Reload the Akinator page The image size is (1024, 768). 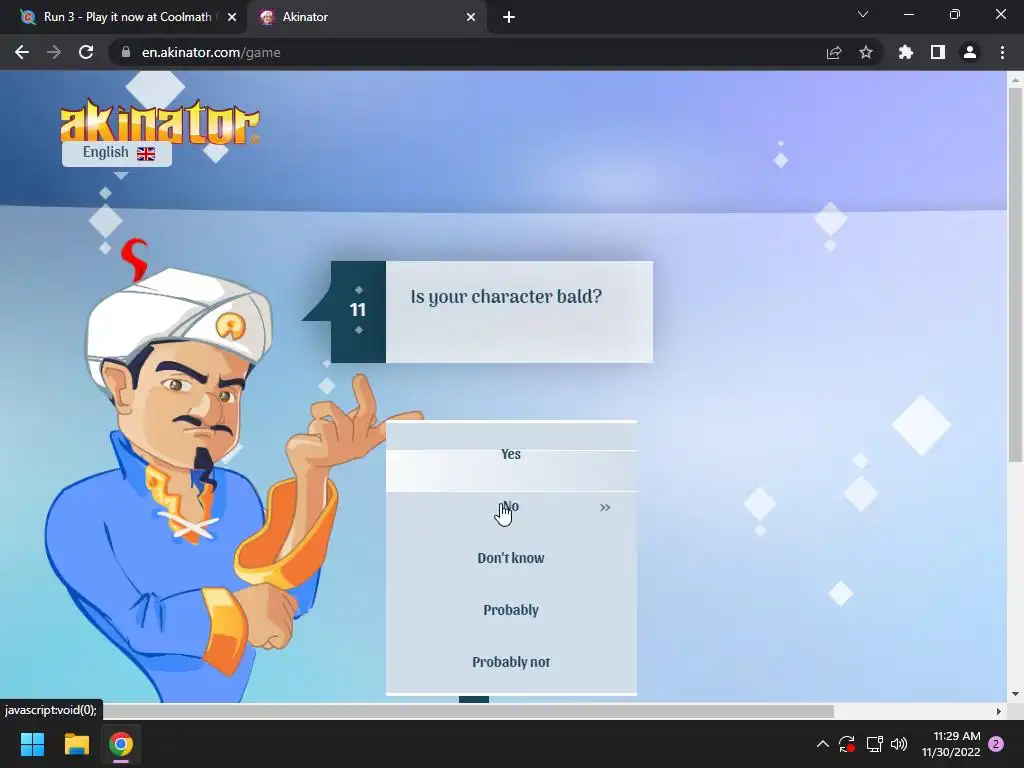click(86, 52)
